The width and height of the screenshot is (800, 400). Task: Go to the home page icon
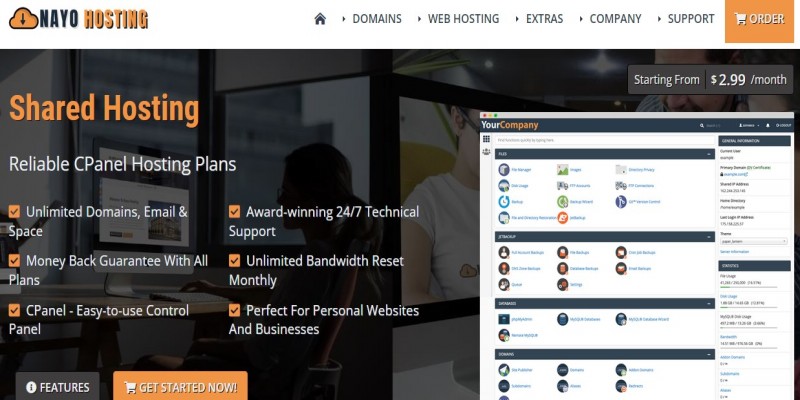(x=320, y=19)
